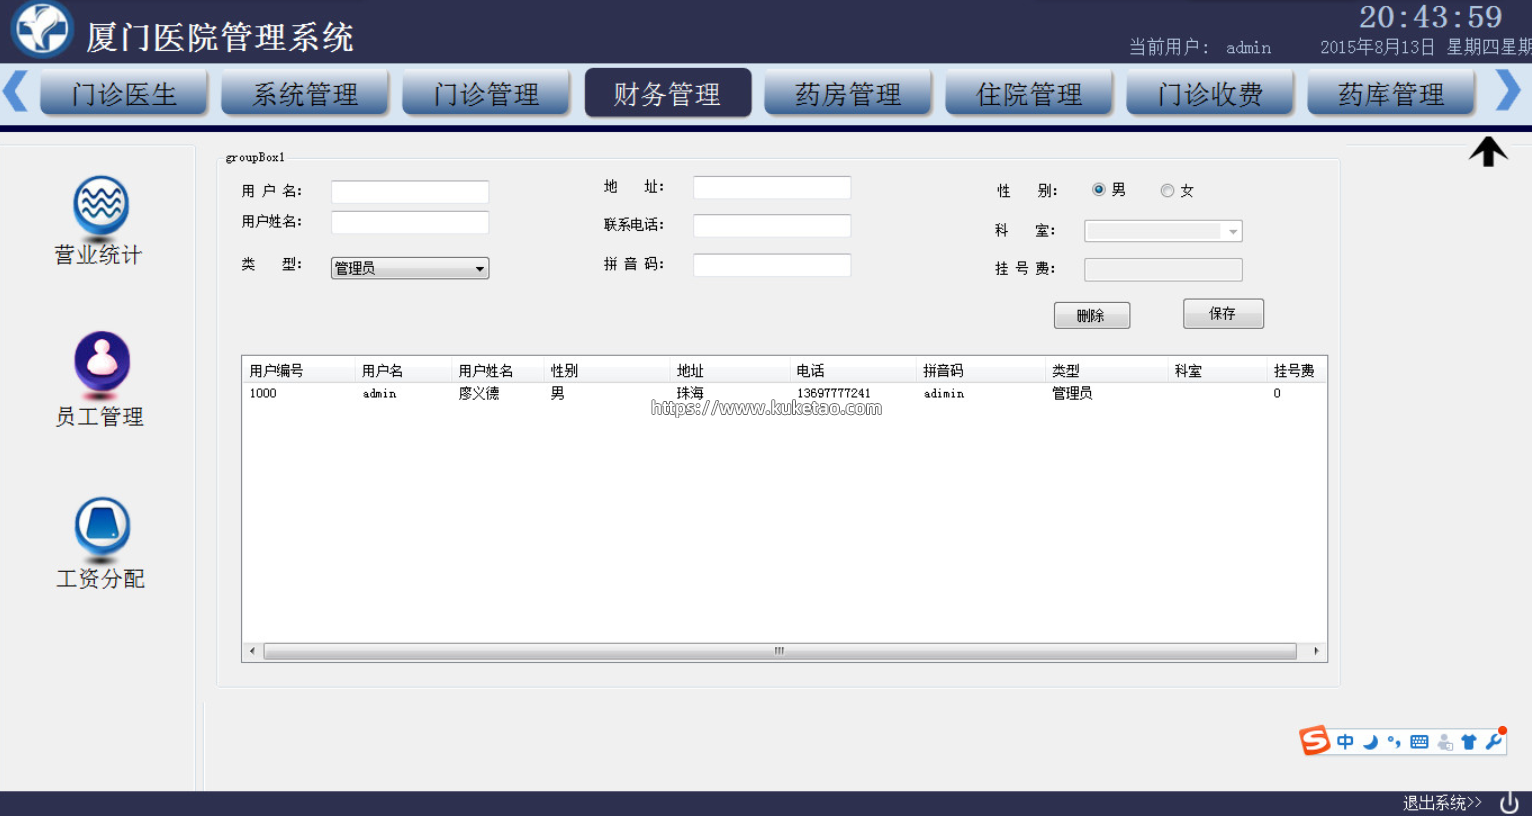Click the hospital system logo
Image resolution: width=1532 pixels, height=816 pixels.
point(42,29)
